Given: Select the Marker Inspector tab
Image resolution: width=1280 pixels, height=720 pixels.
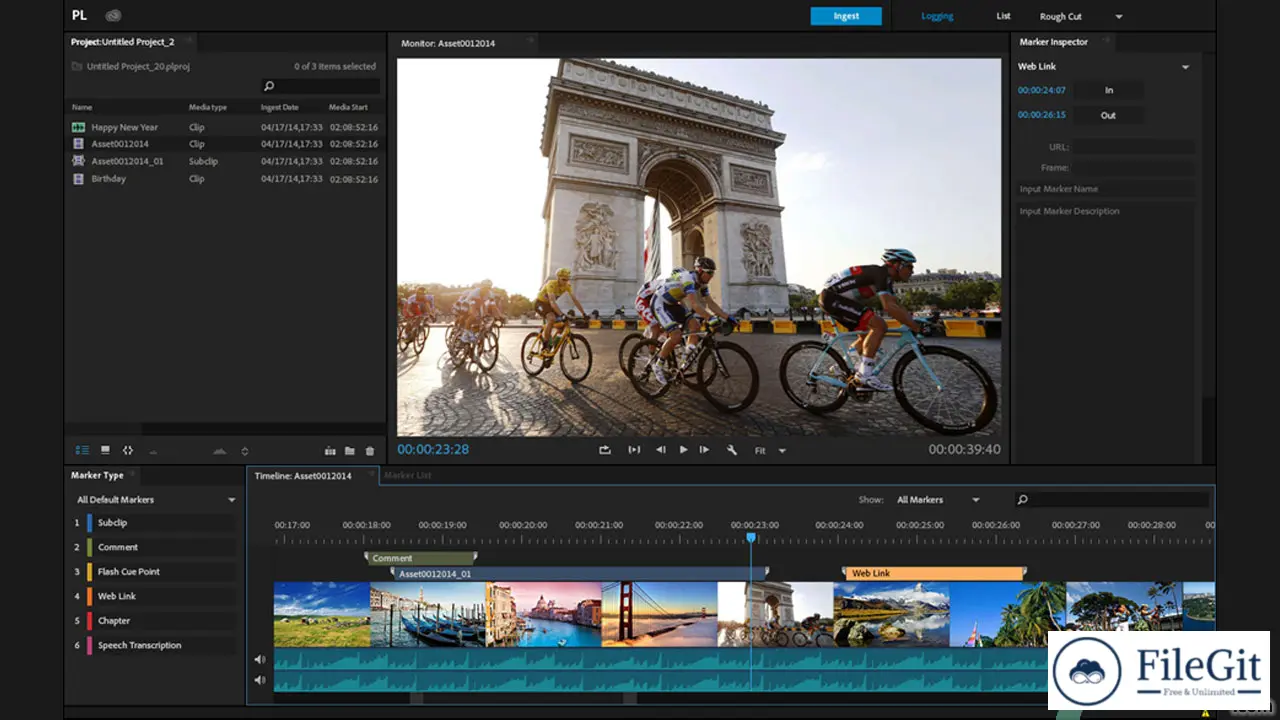Looking at the screenshot, I should [x=1054, y=42].
